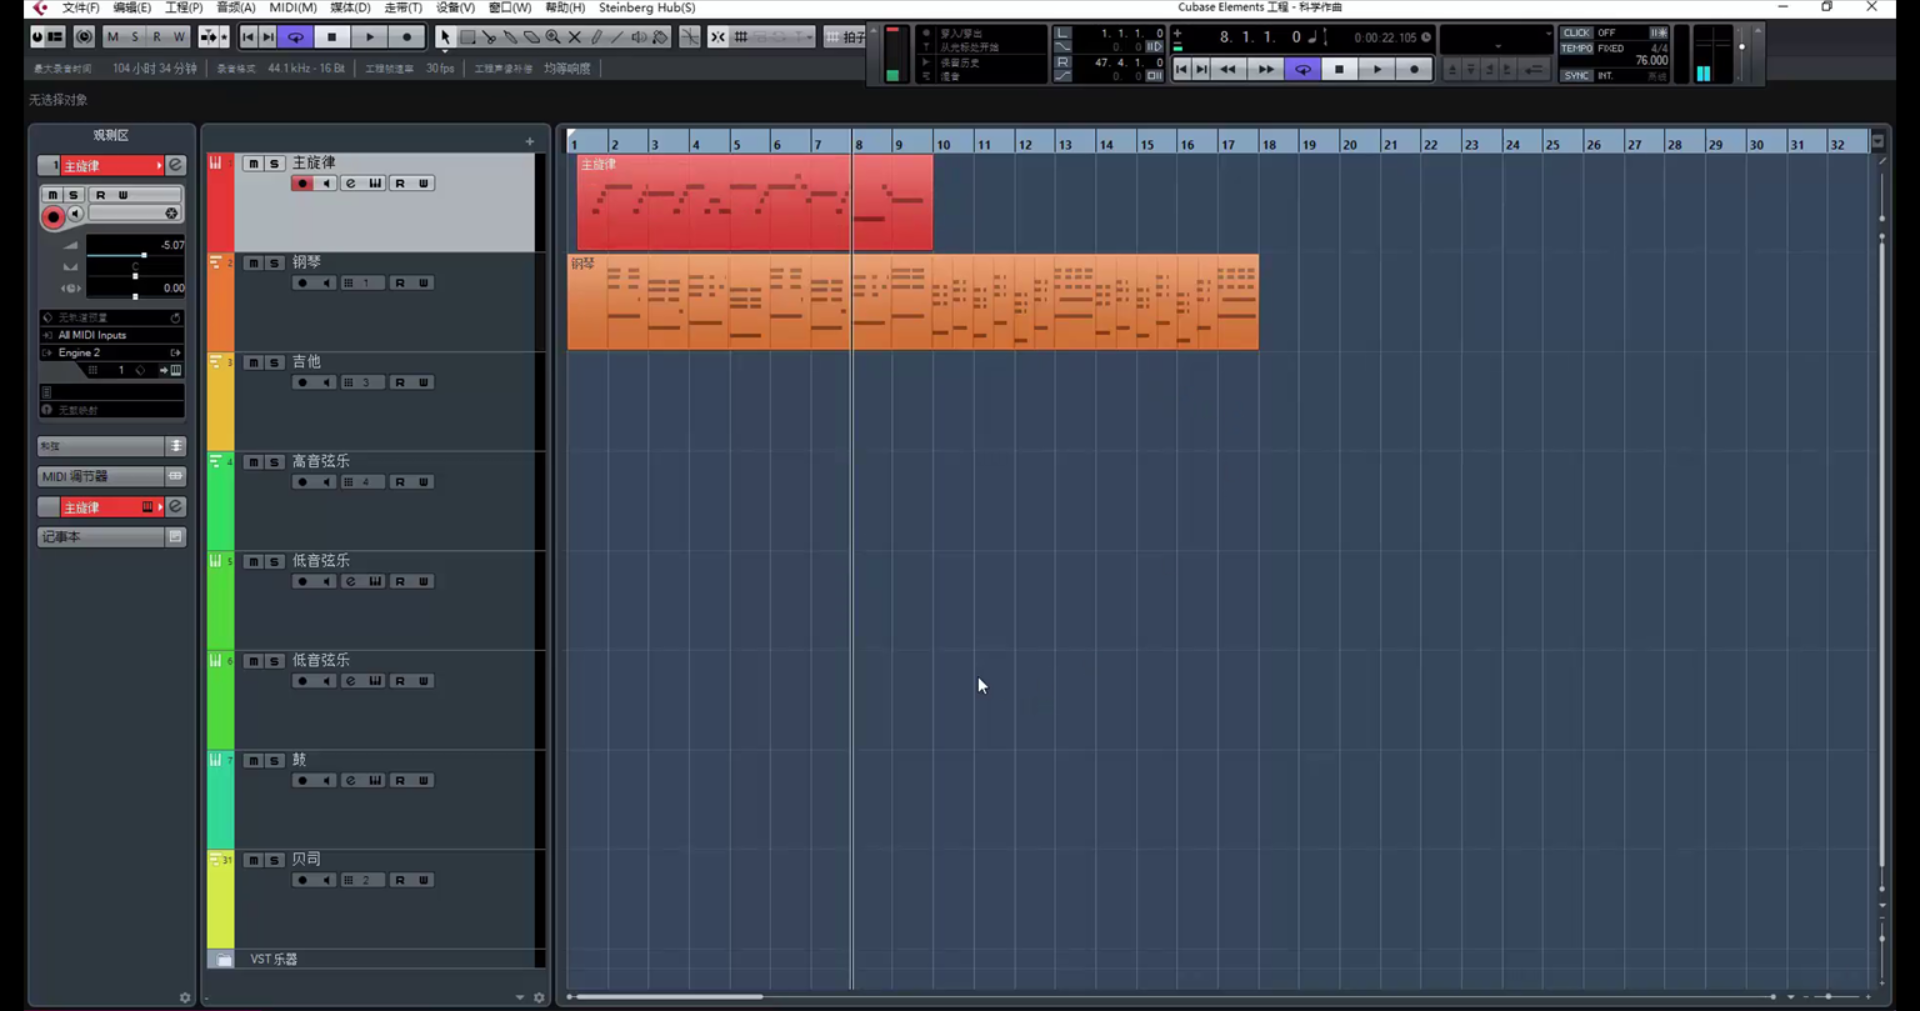The image size is (1920, 1011).
Task: Toggle record enable on 主旋律 track
Action: click(302, 183)
